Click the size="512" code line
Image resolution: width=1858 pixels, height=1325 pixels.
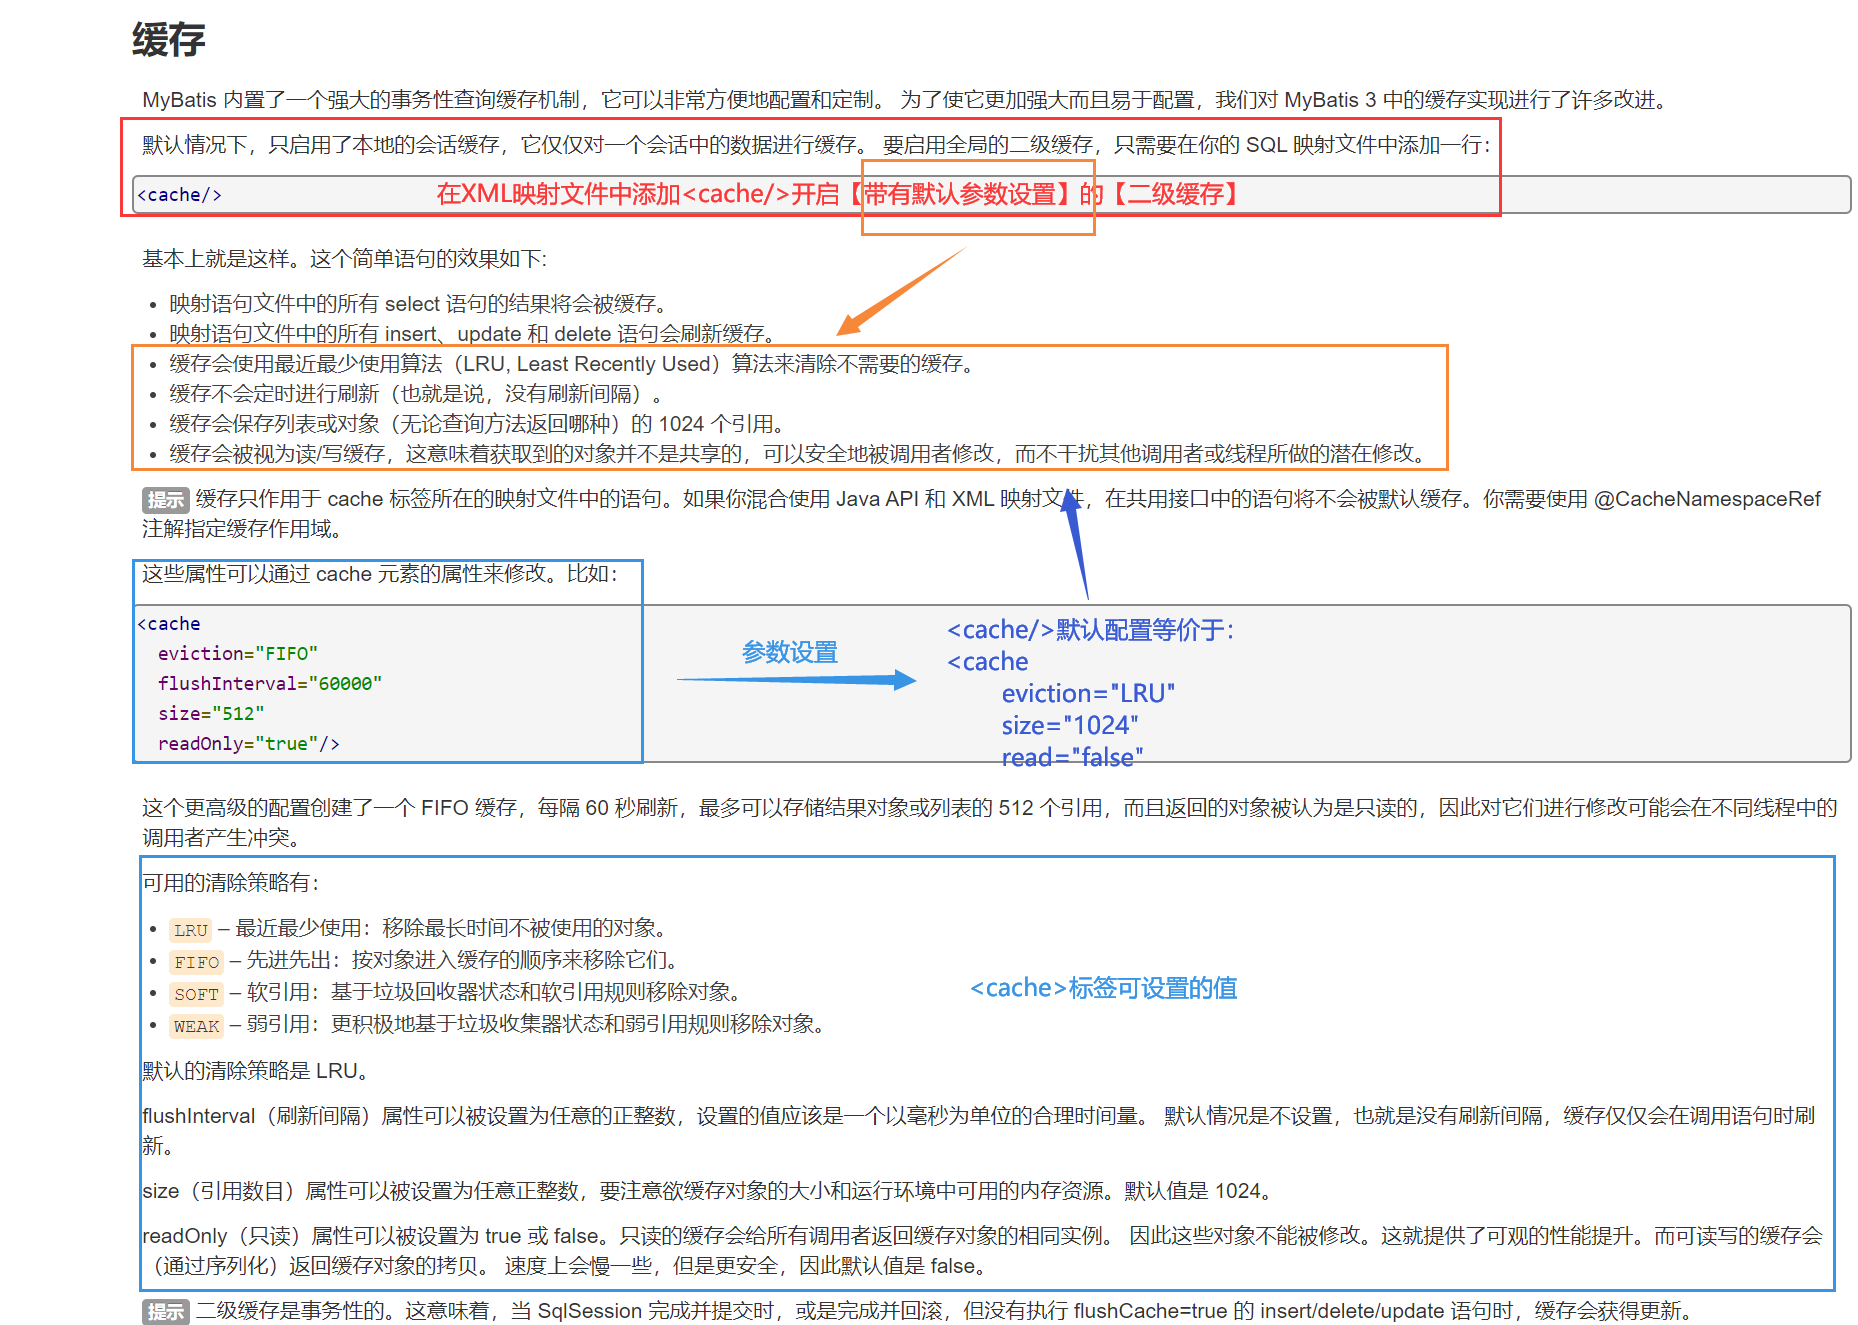tap(211, 713)
